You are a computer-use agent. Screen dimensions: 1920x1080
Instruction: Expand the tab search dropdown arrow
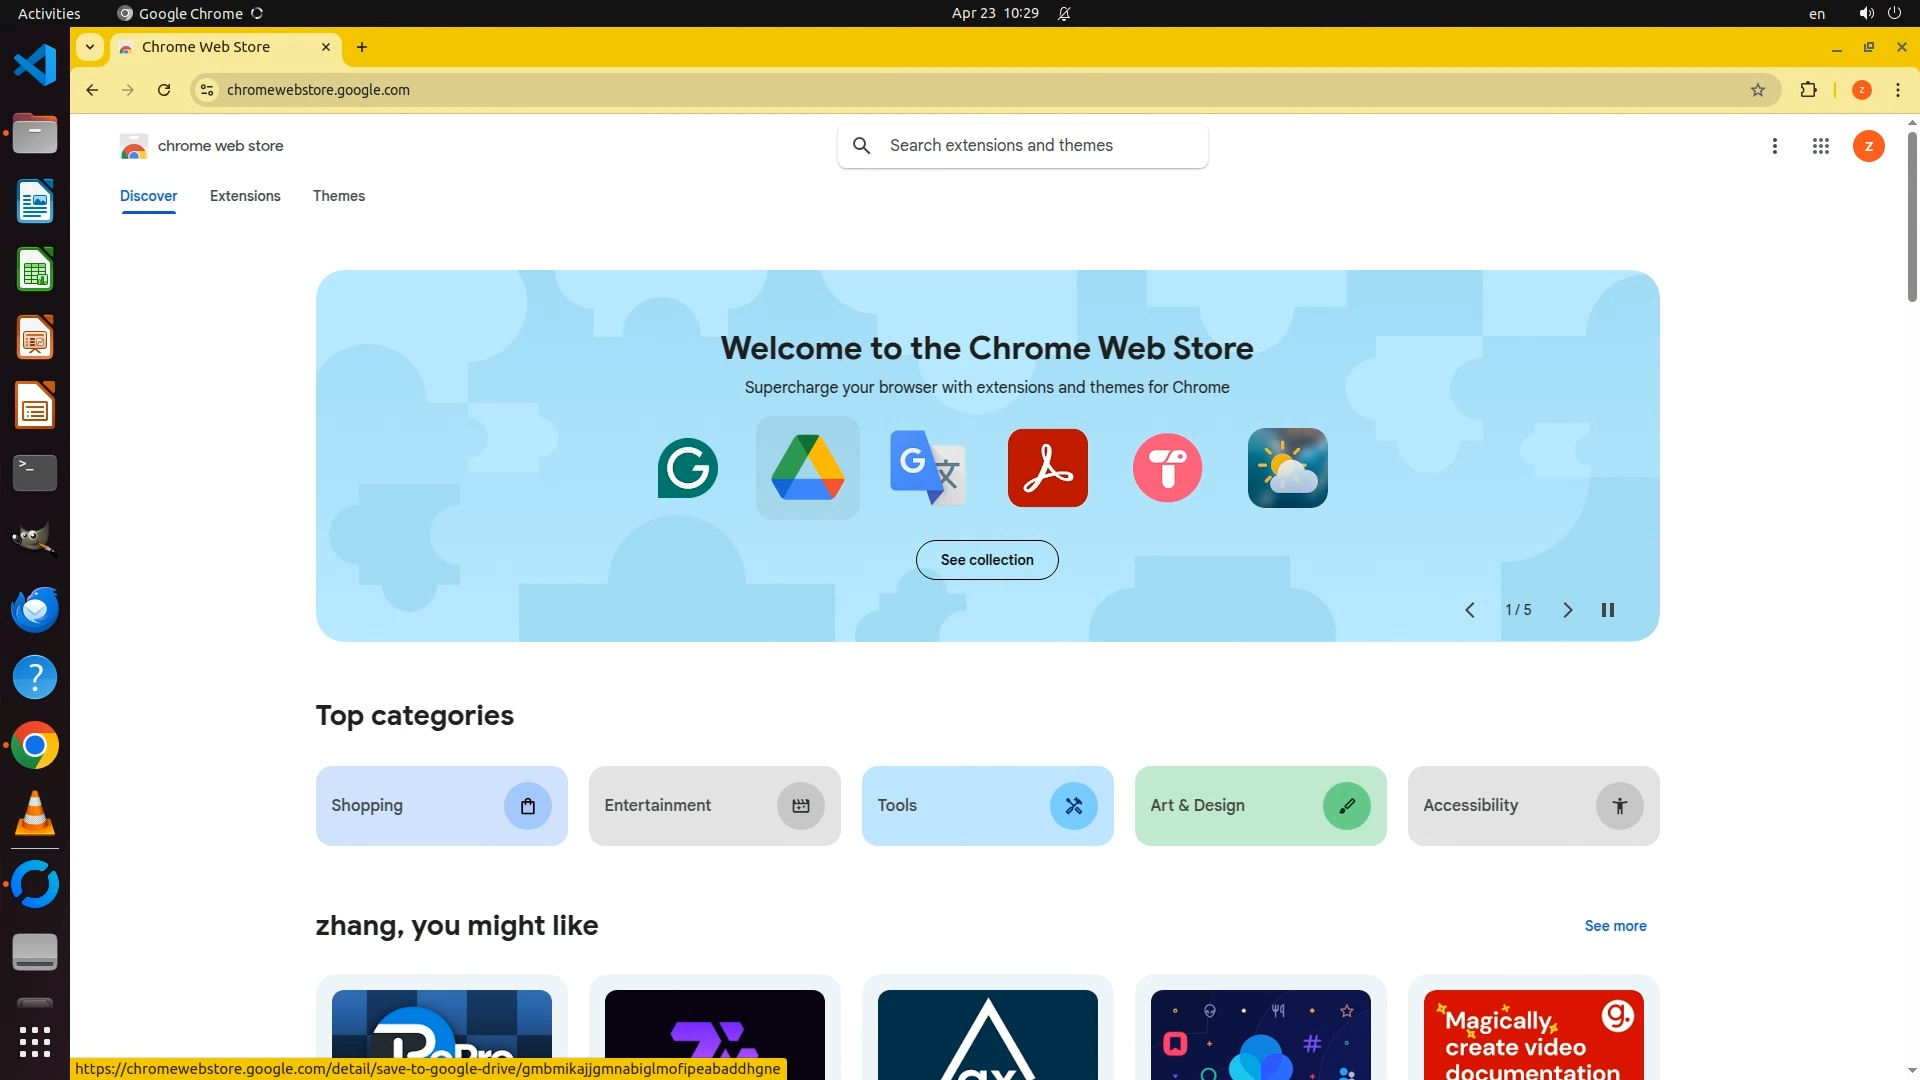point(90,47)
